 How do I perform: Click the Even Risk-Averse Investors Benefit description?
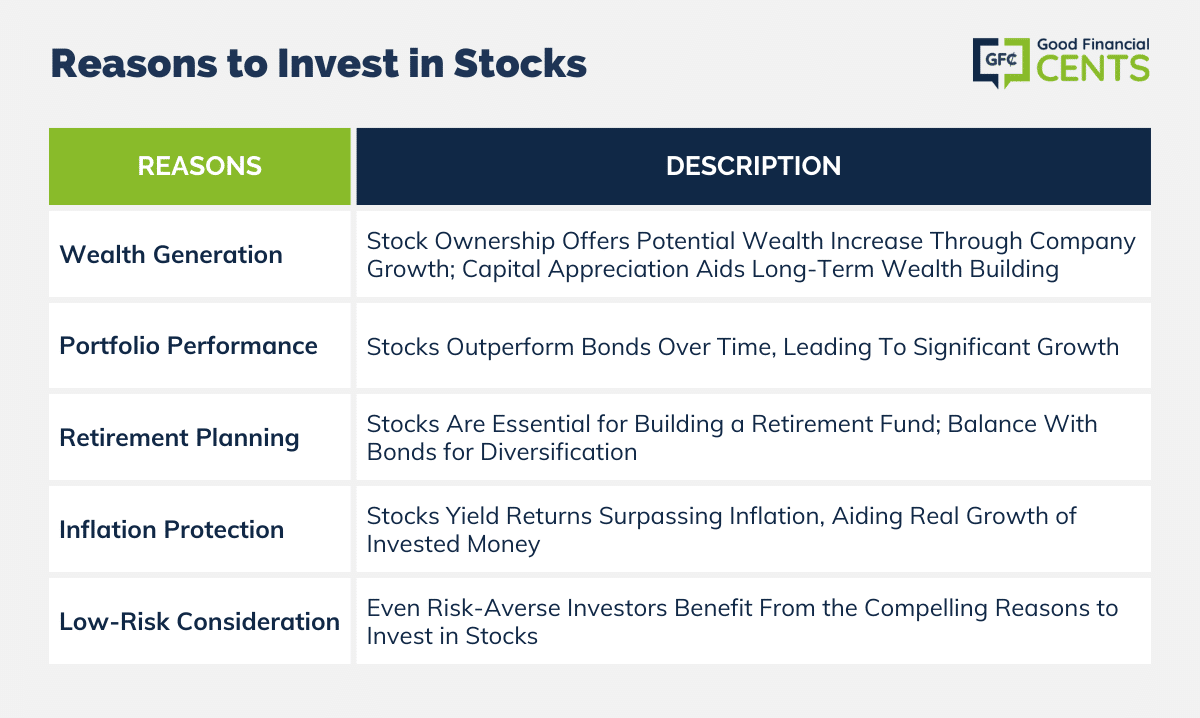(x=742, y=622)
